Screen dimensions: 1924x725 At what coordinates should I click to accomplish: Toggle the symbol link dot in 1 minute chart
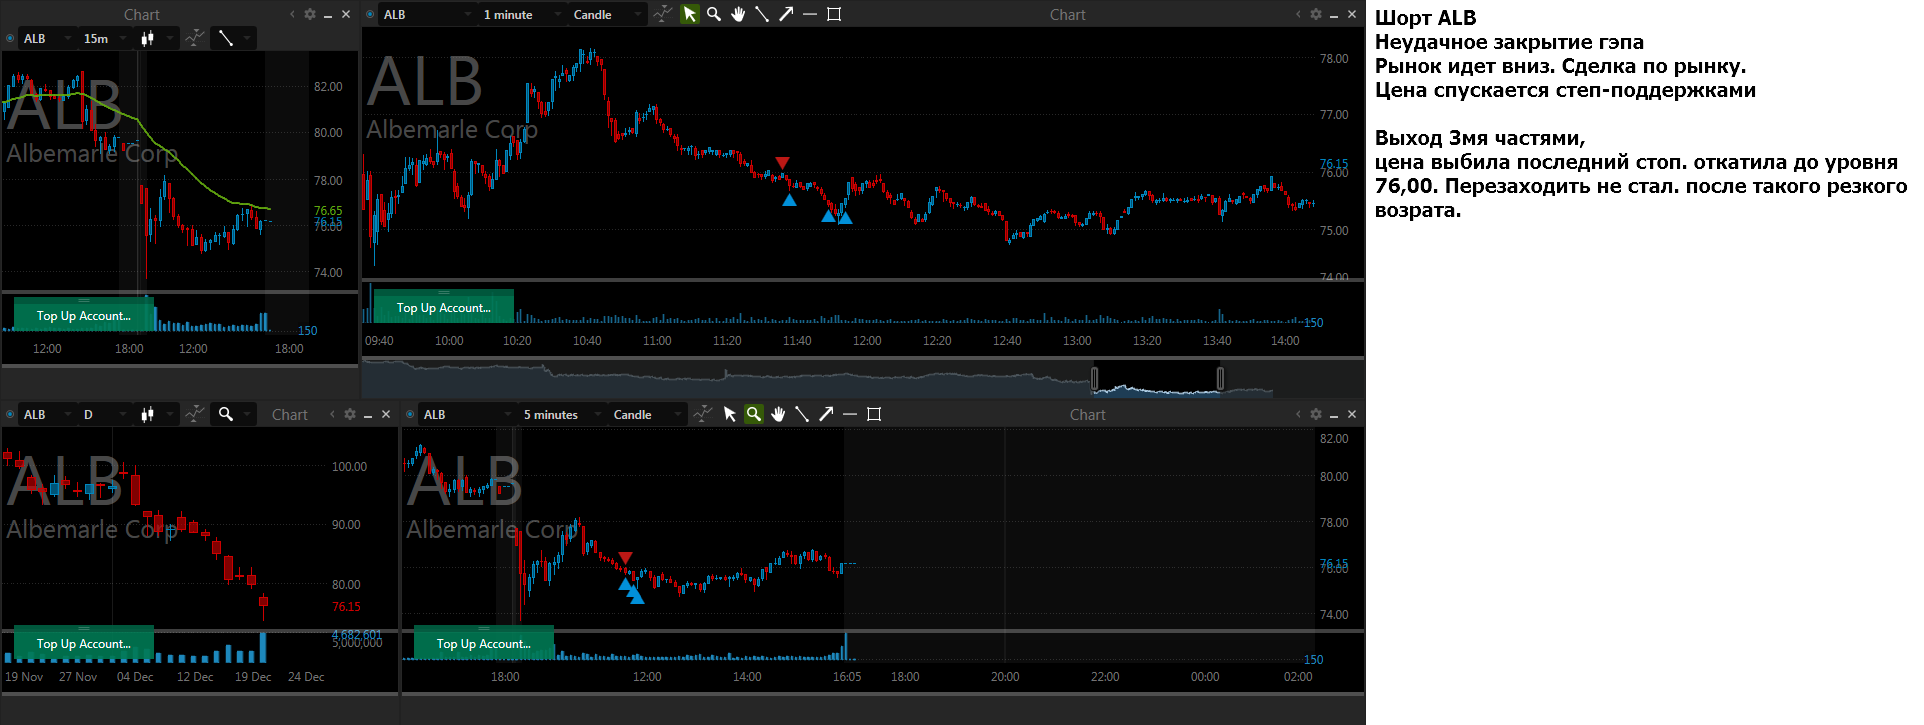point(370,14)
